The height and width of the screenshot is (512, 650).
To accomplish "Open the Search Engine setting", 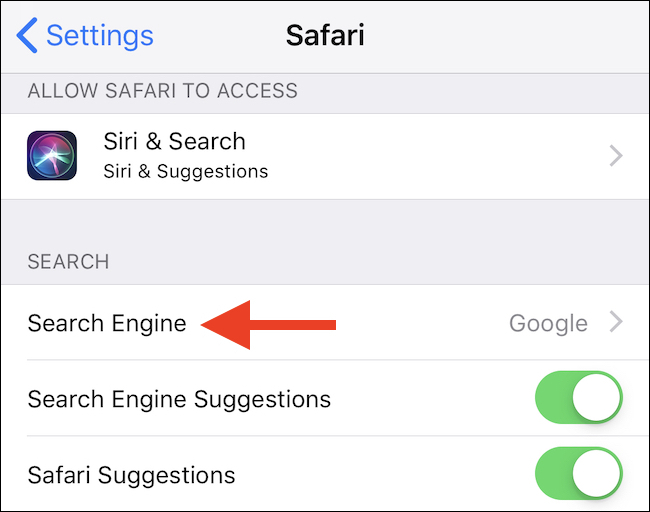I will 325,323.
